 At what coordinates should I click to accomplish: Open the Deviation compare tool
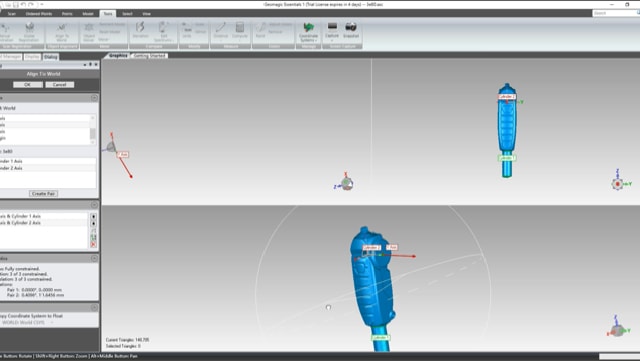point(140,30)
